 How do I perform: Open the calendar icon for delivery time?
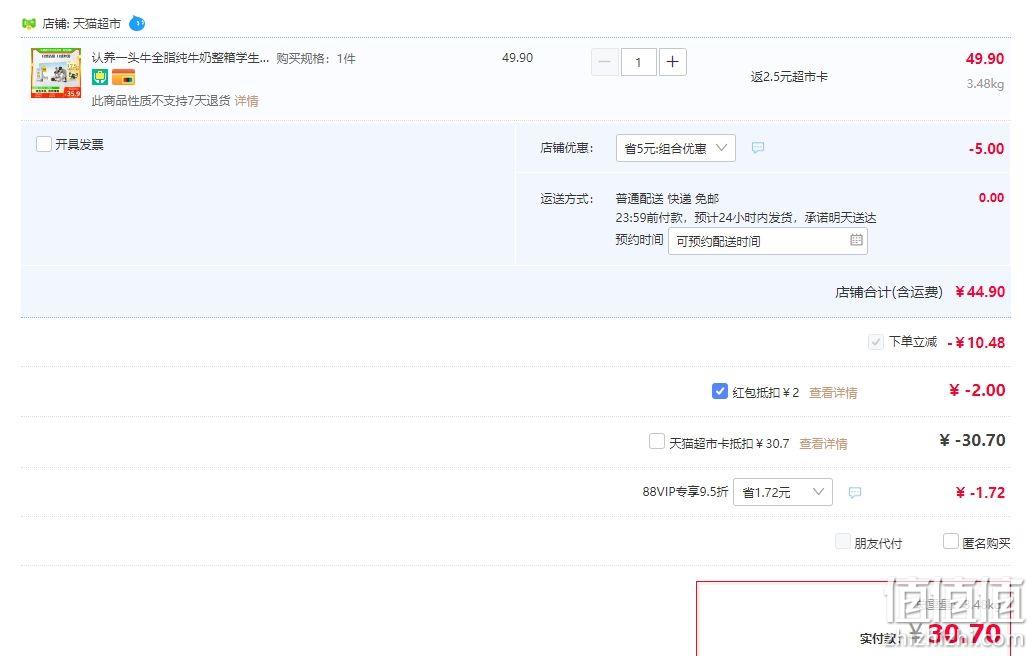pyautogui.click(x=856, y=240)
